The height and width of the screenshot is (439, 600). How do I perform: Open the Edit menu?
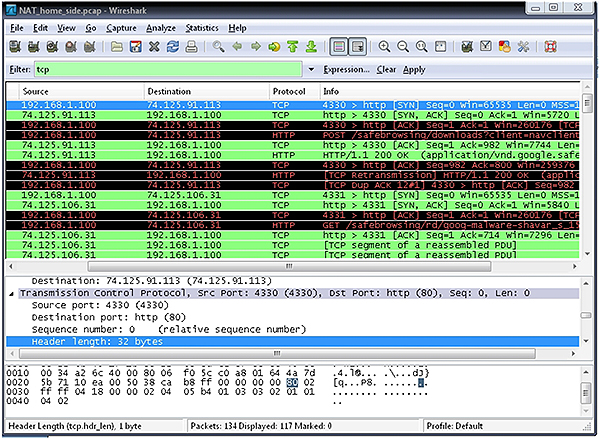pyautogui.click(x=40, y=28)
